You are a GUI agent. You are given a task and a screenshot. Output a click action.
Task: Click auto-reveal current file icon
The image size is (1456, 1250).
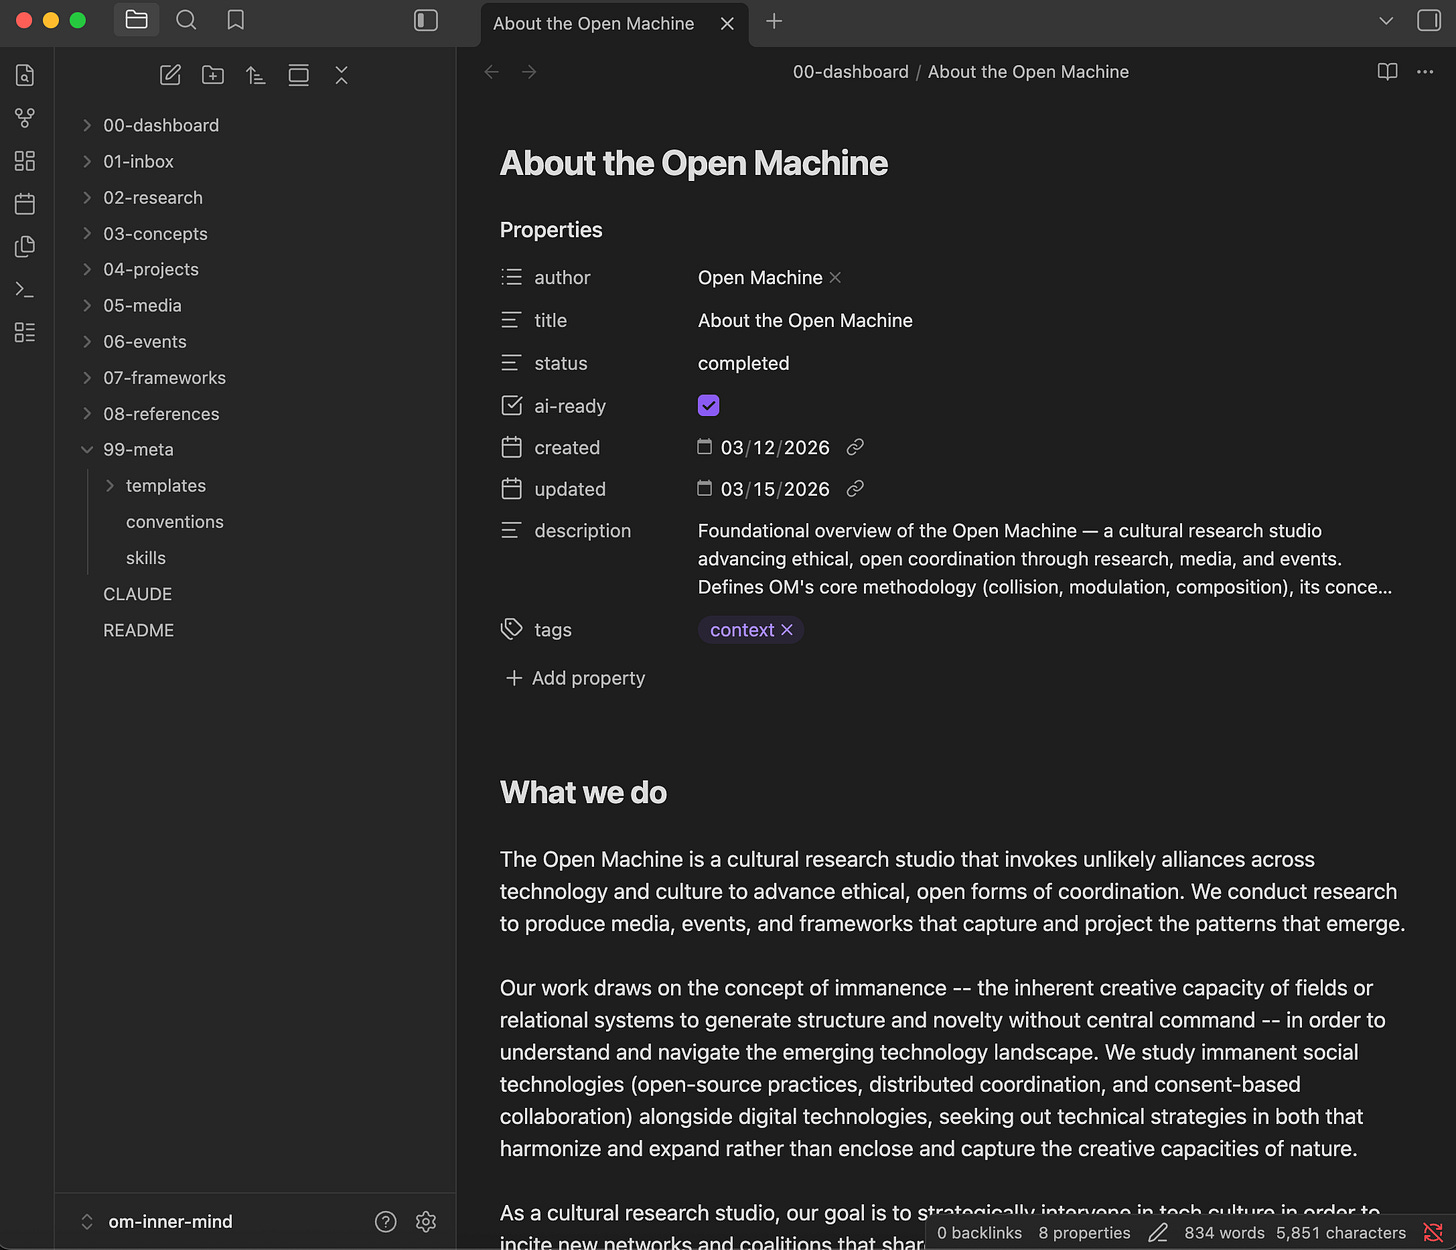click(x=298, y=75)
